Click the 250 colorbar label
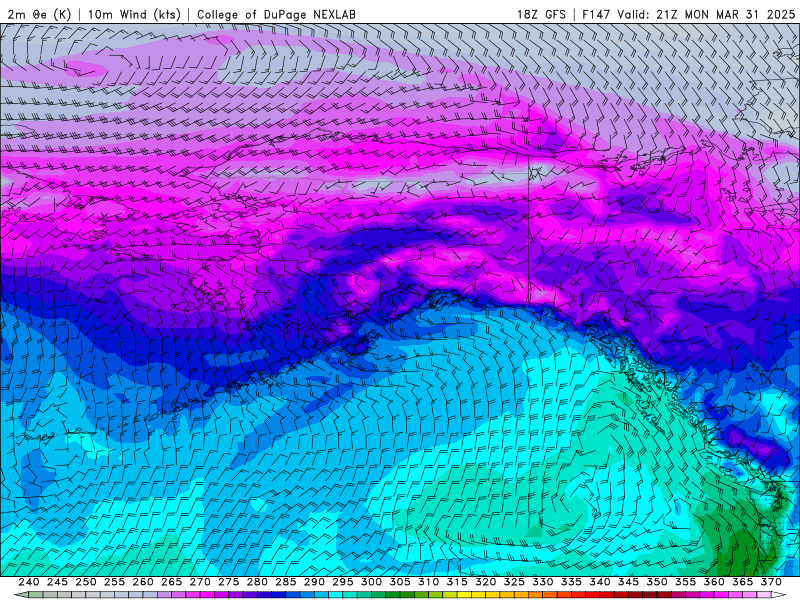The image size is (800, 600). (x=86, y=582)
